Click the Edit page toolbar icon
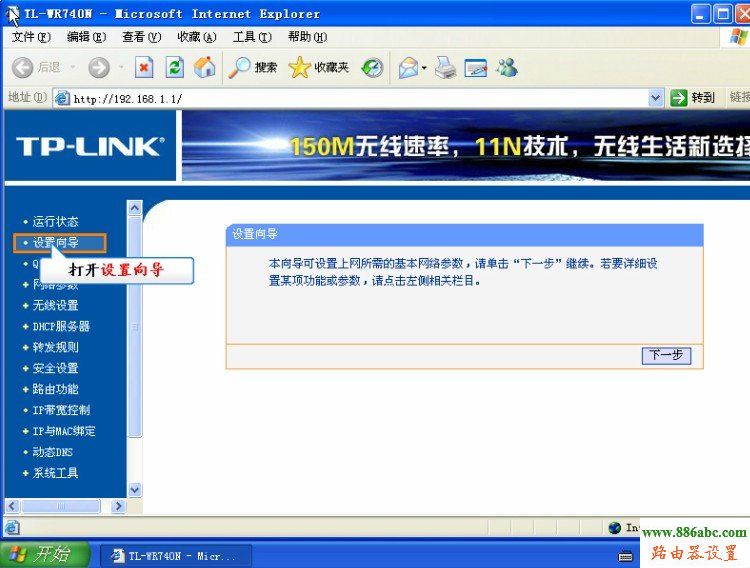Viewport: 750px width, 568px height. pos(476,68)
